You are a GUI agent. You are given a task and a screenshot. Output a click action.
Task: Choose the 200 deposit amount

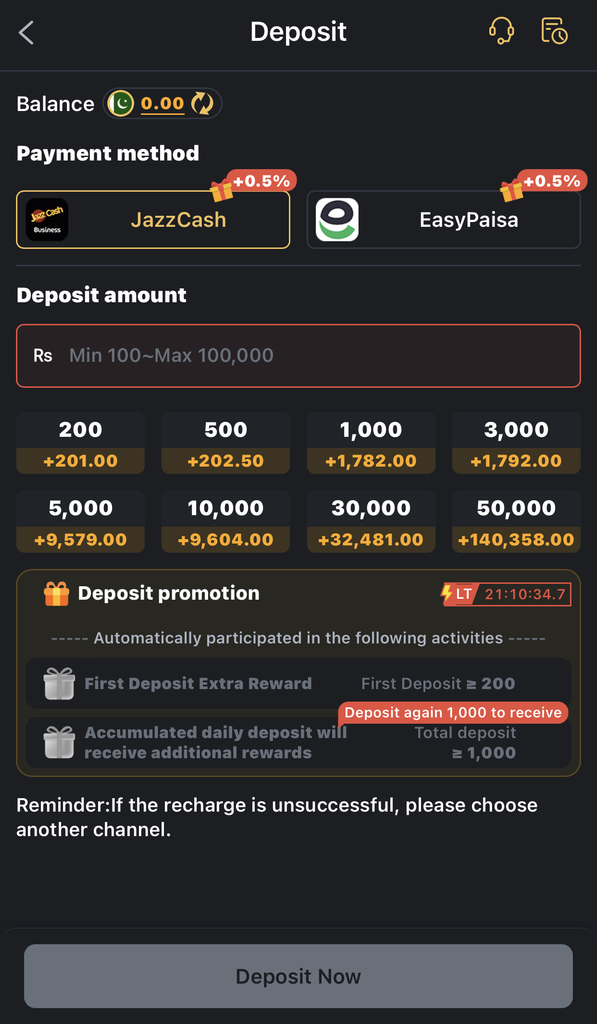tap(80, 443)
